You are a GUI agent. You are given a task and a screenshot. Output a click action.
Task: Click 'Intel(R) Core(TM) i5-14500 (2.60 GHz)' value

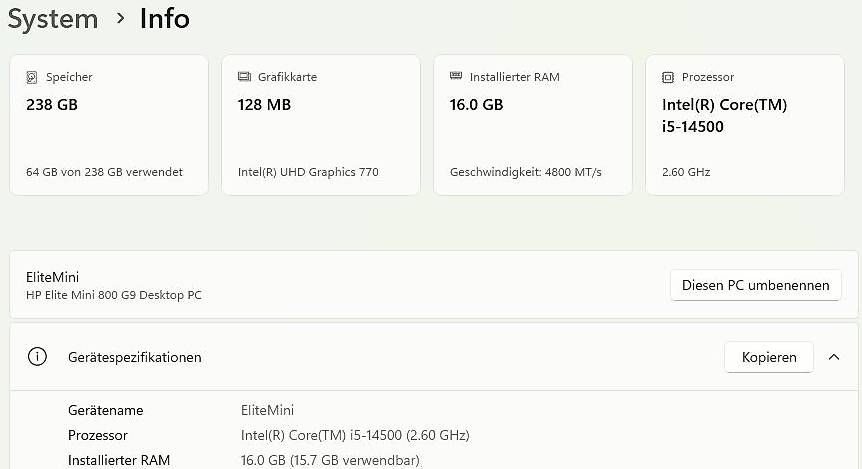355,435
